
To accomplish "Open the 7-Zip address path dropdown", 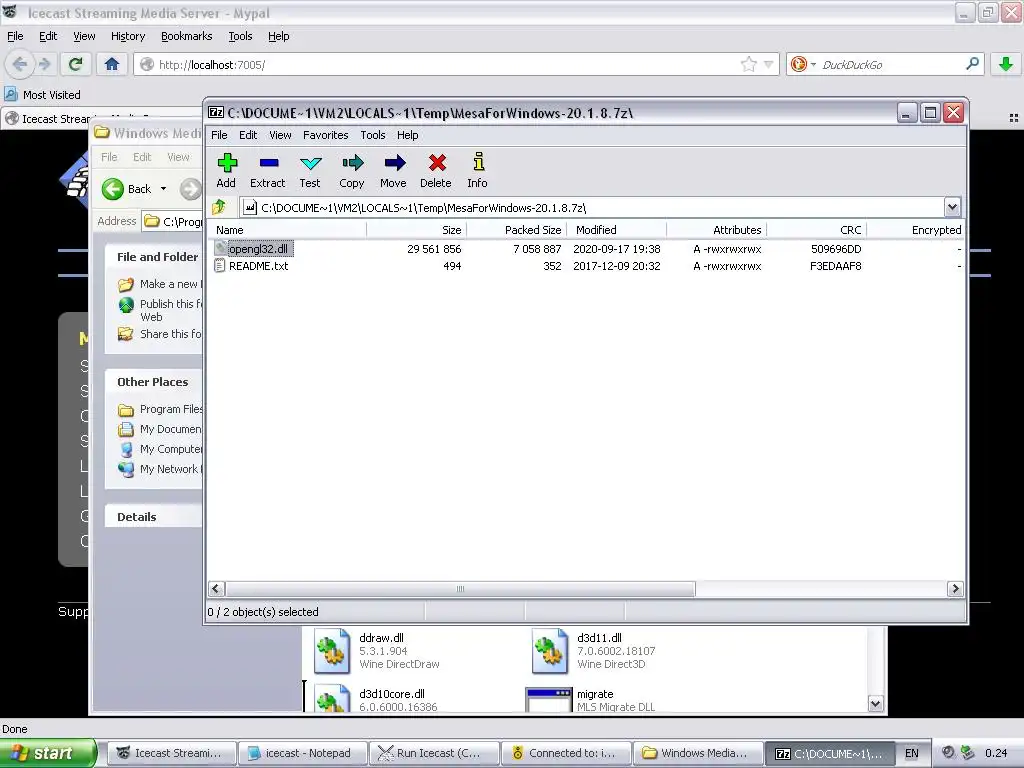I will [x=952, y=208].
